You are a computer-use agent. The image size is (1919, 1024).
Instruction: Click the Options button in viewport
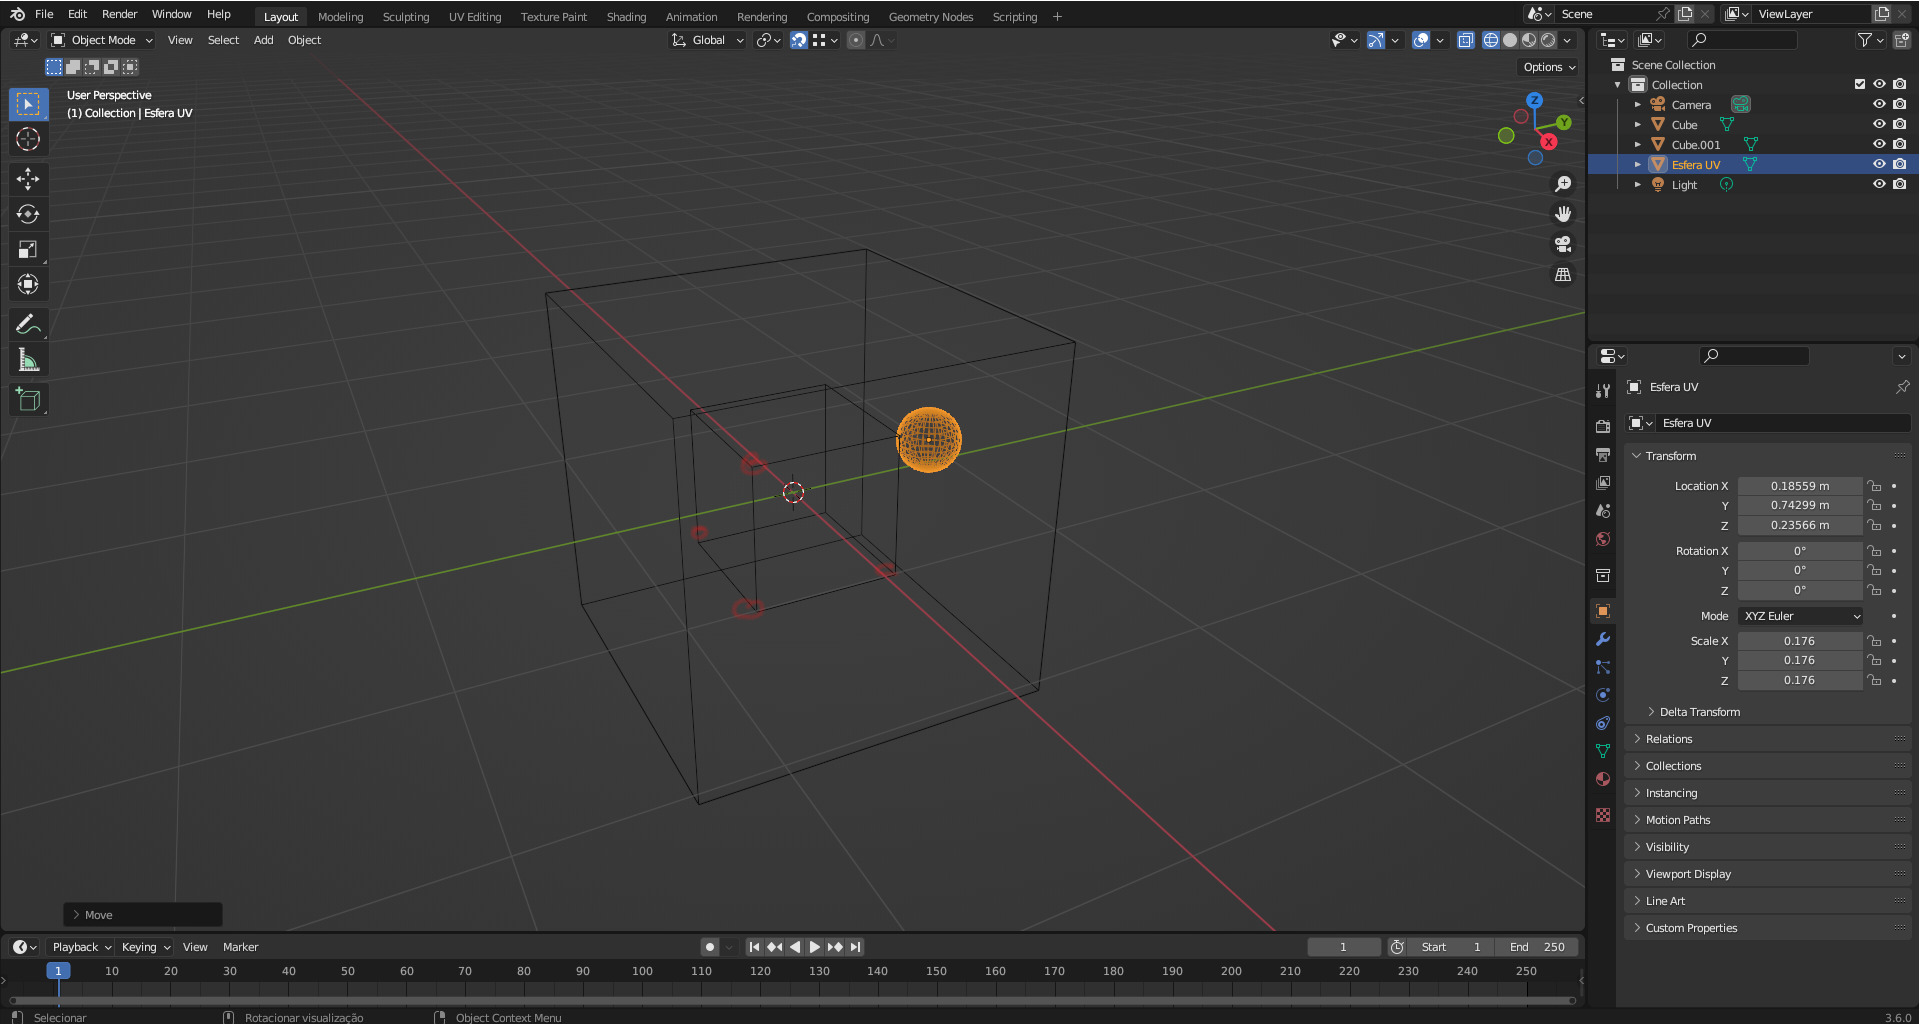pyautogui.click(x=1549, y=67)
